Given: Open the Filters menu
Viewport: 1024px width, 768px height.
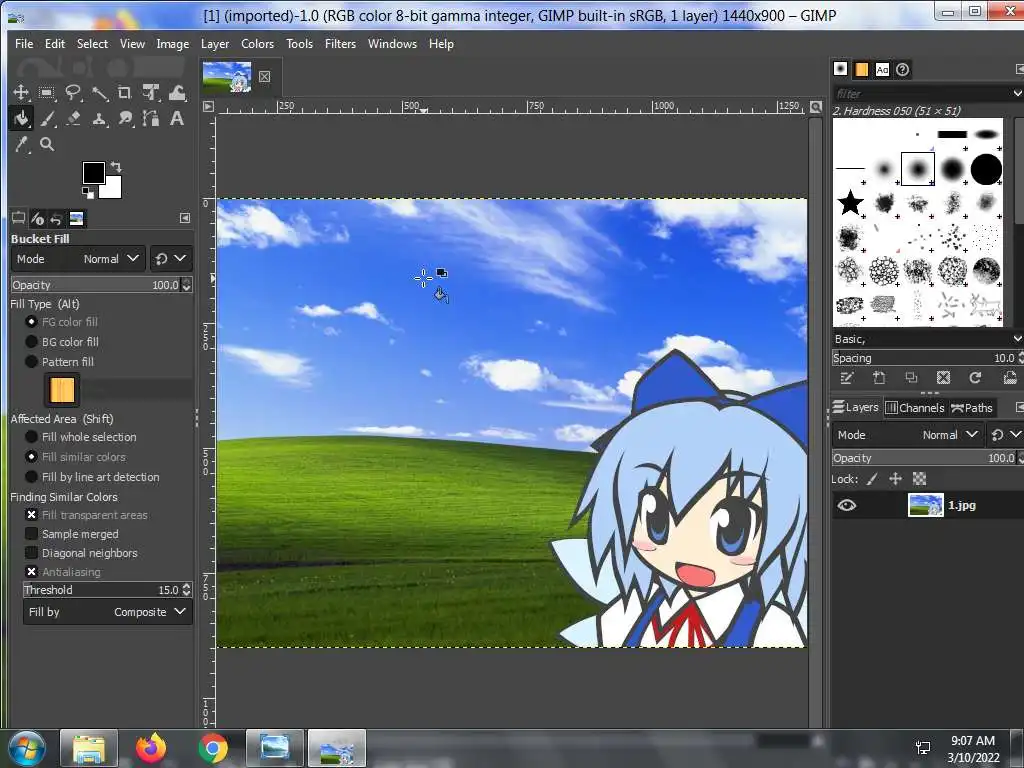Looking at the screenshot, I should tap(340, 44).
